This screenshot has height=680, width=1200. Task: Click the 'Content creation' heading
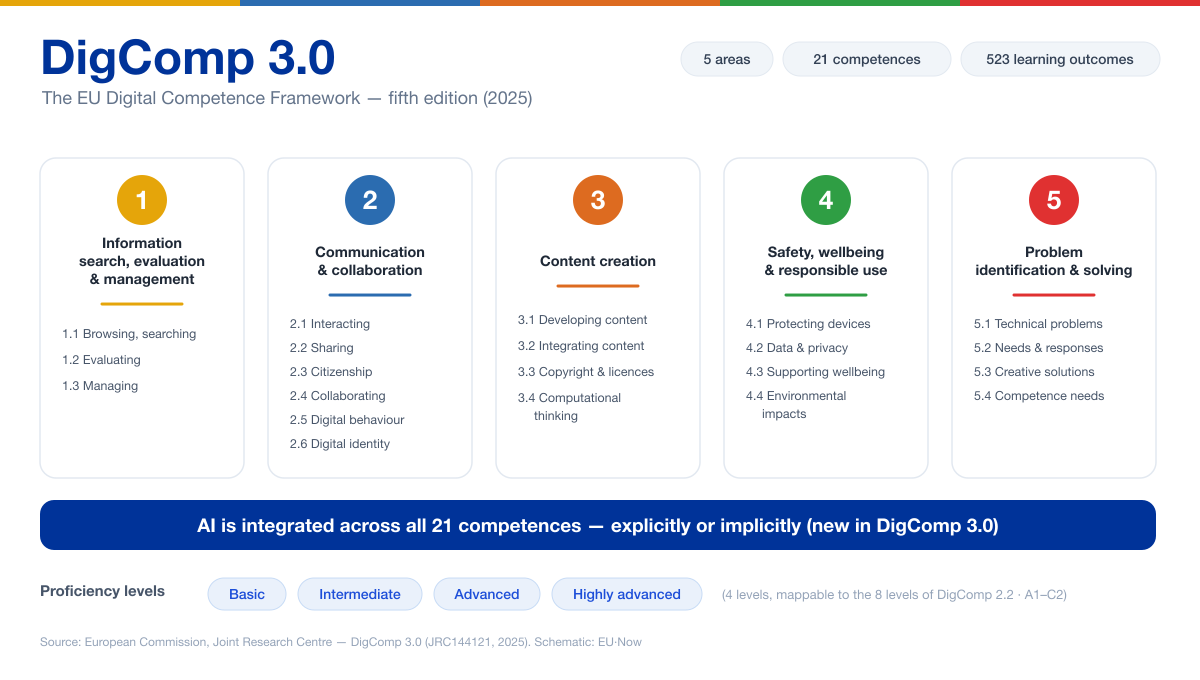598,261
